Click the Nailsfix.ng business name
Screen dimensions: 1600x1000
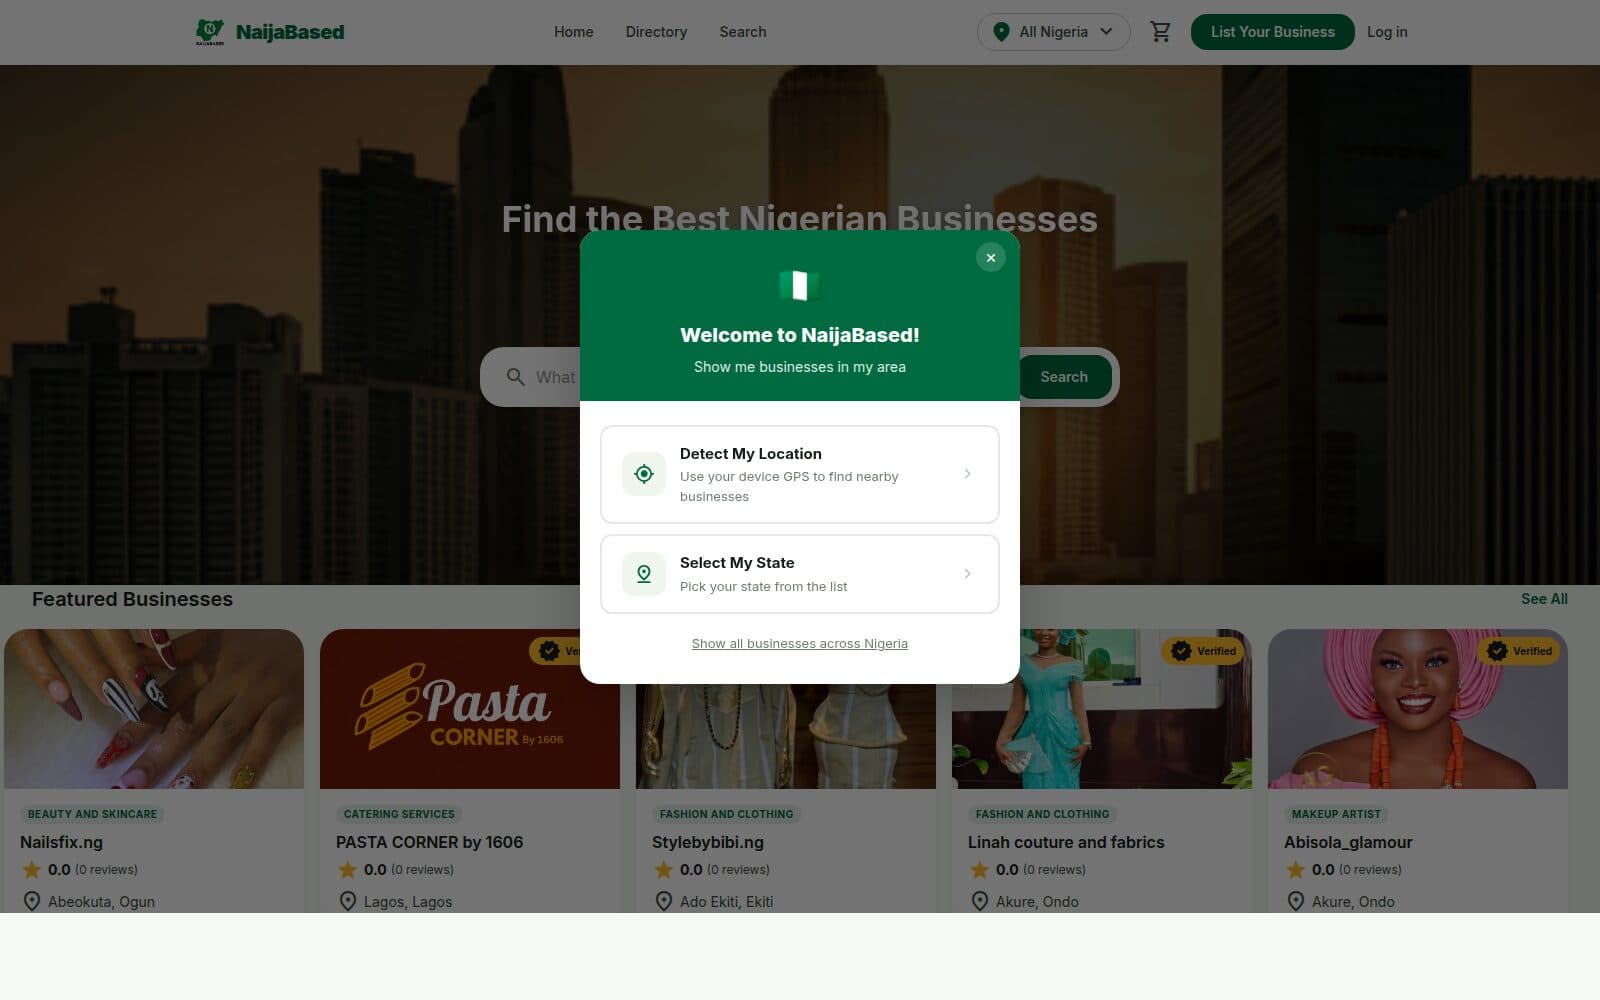pos(61,842)
